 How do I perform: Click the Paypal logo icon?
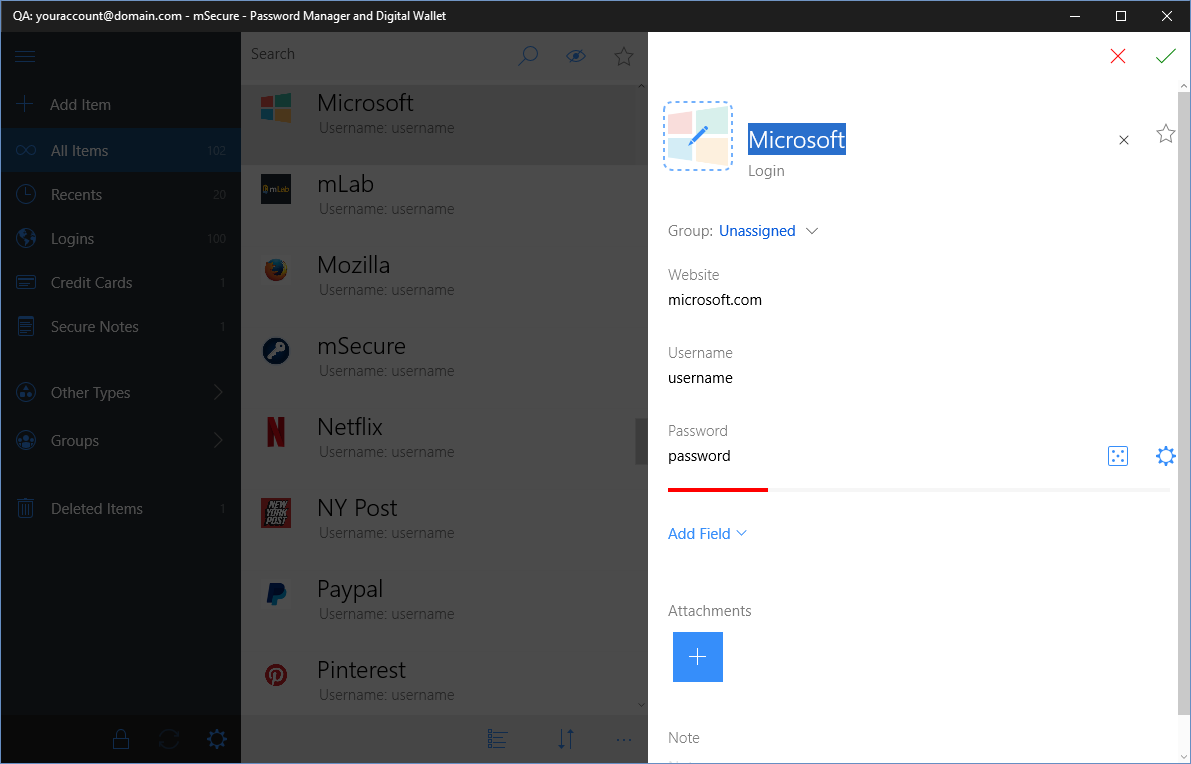pyautogui.click(x=276, y=594)
